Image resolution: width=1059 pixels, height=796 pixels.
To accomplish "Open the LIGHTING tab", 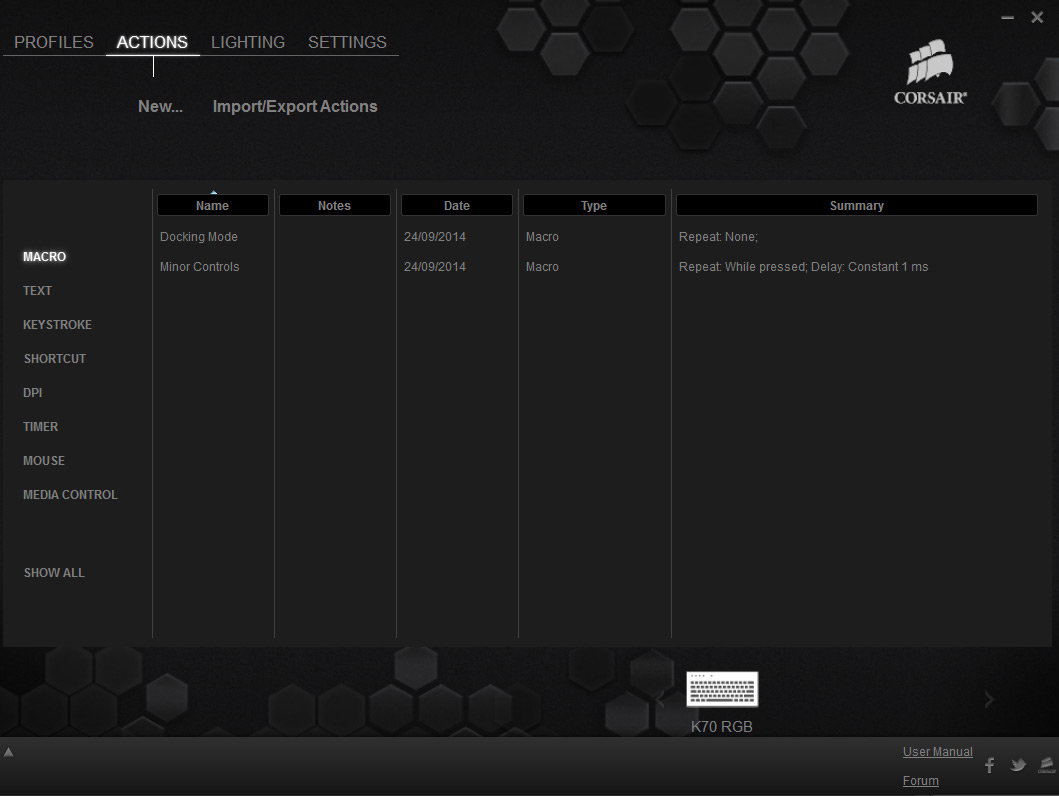I will (x=248, y=43).
